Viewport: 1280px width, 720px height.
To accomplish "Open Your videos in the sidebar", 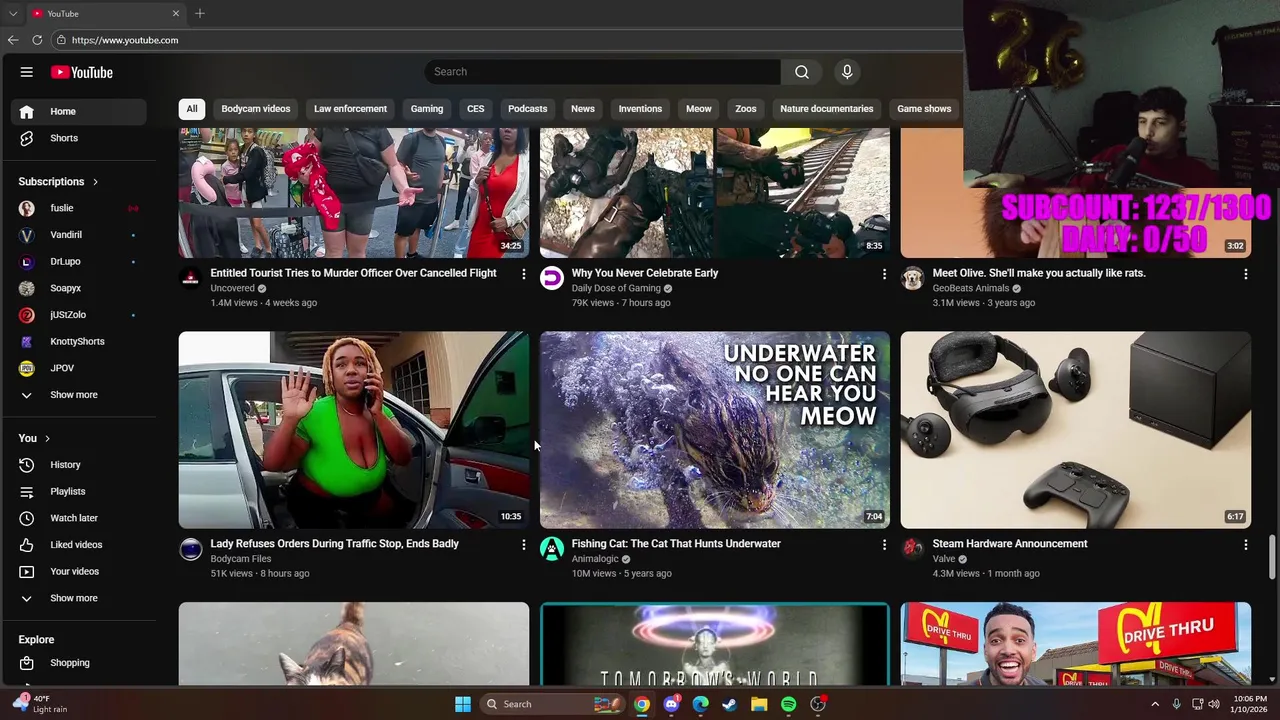I will point(78,571).
